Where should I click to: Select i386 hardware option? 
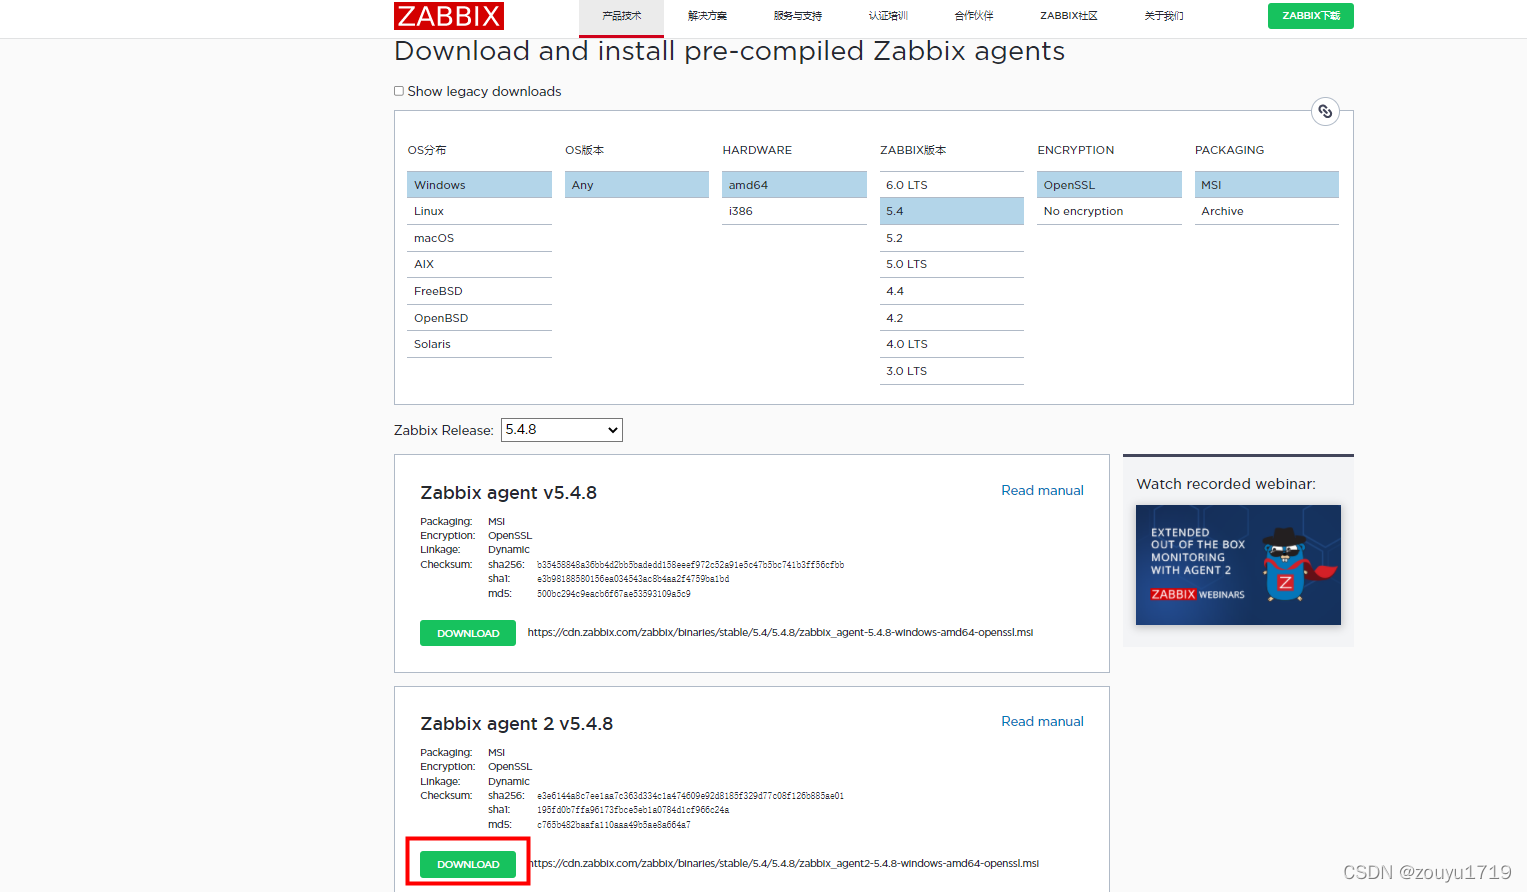794,211
